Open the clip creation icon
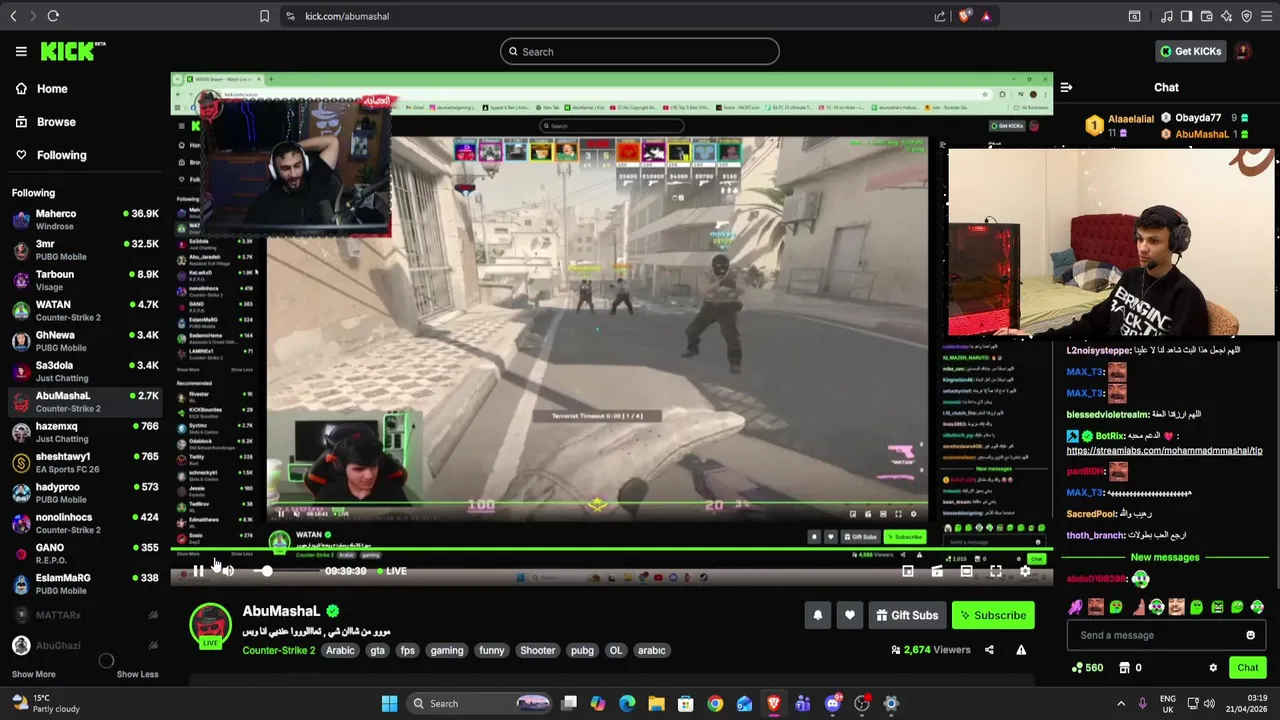 (937, 571)
